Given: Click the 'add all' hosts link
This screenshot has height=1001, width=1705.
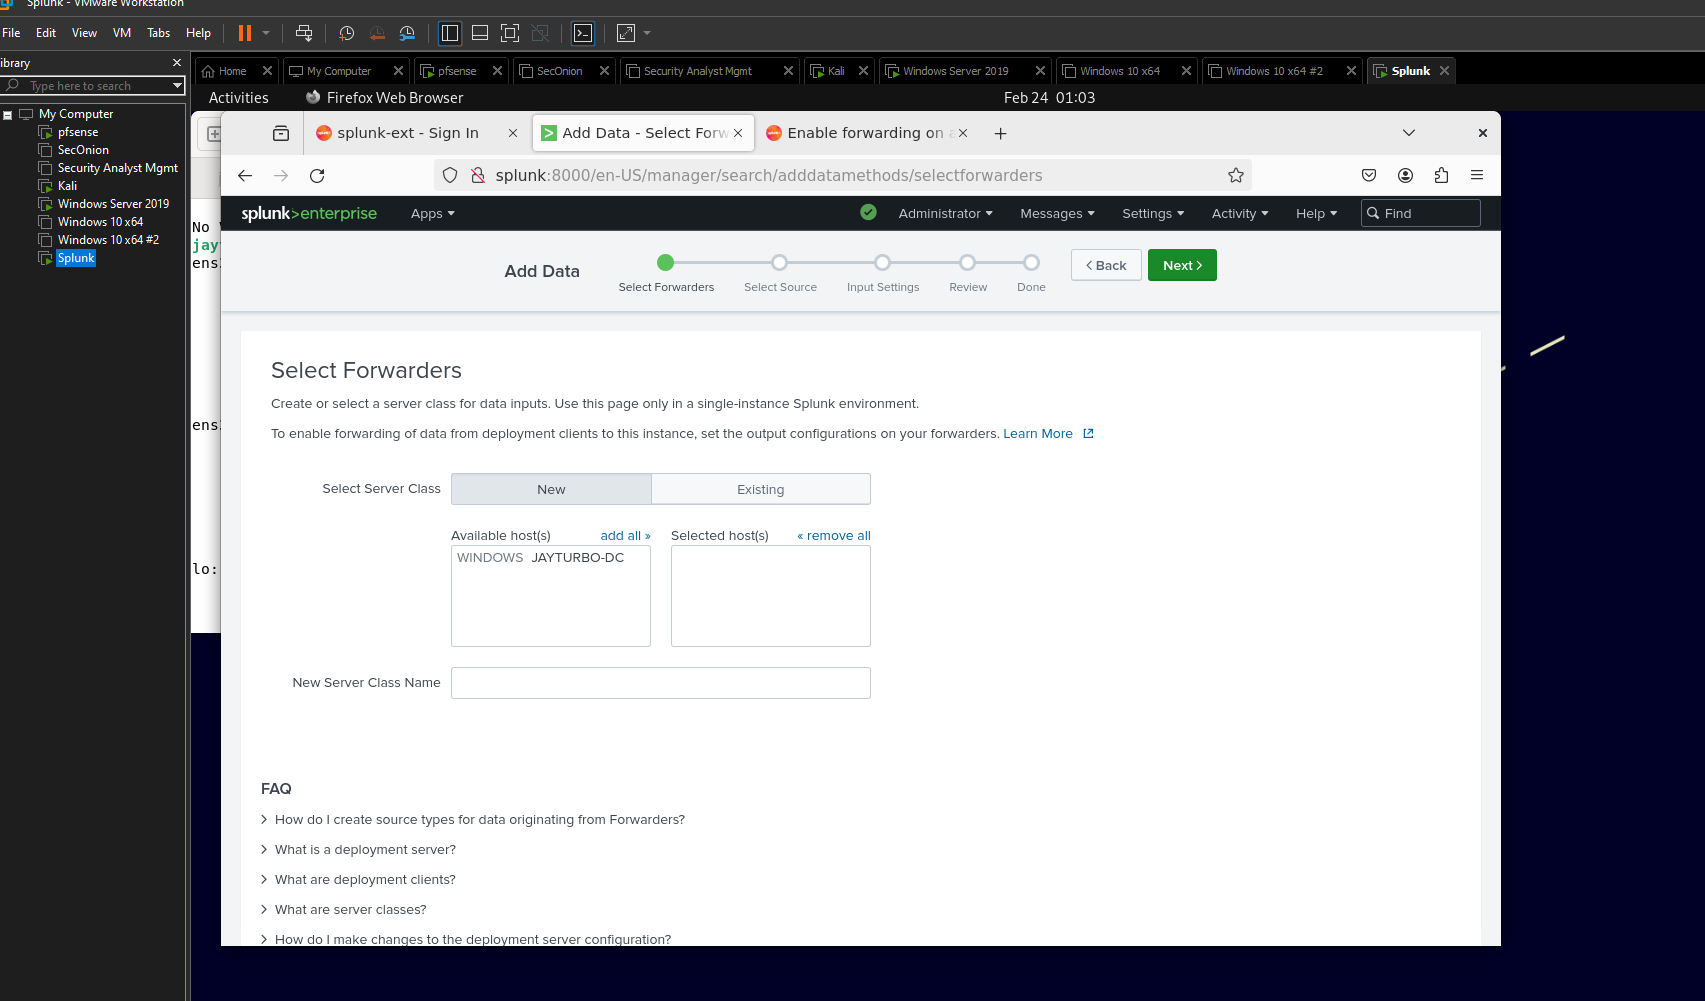Looking at the screenshot, I should coord(625,535).
